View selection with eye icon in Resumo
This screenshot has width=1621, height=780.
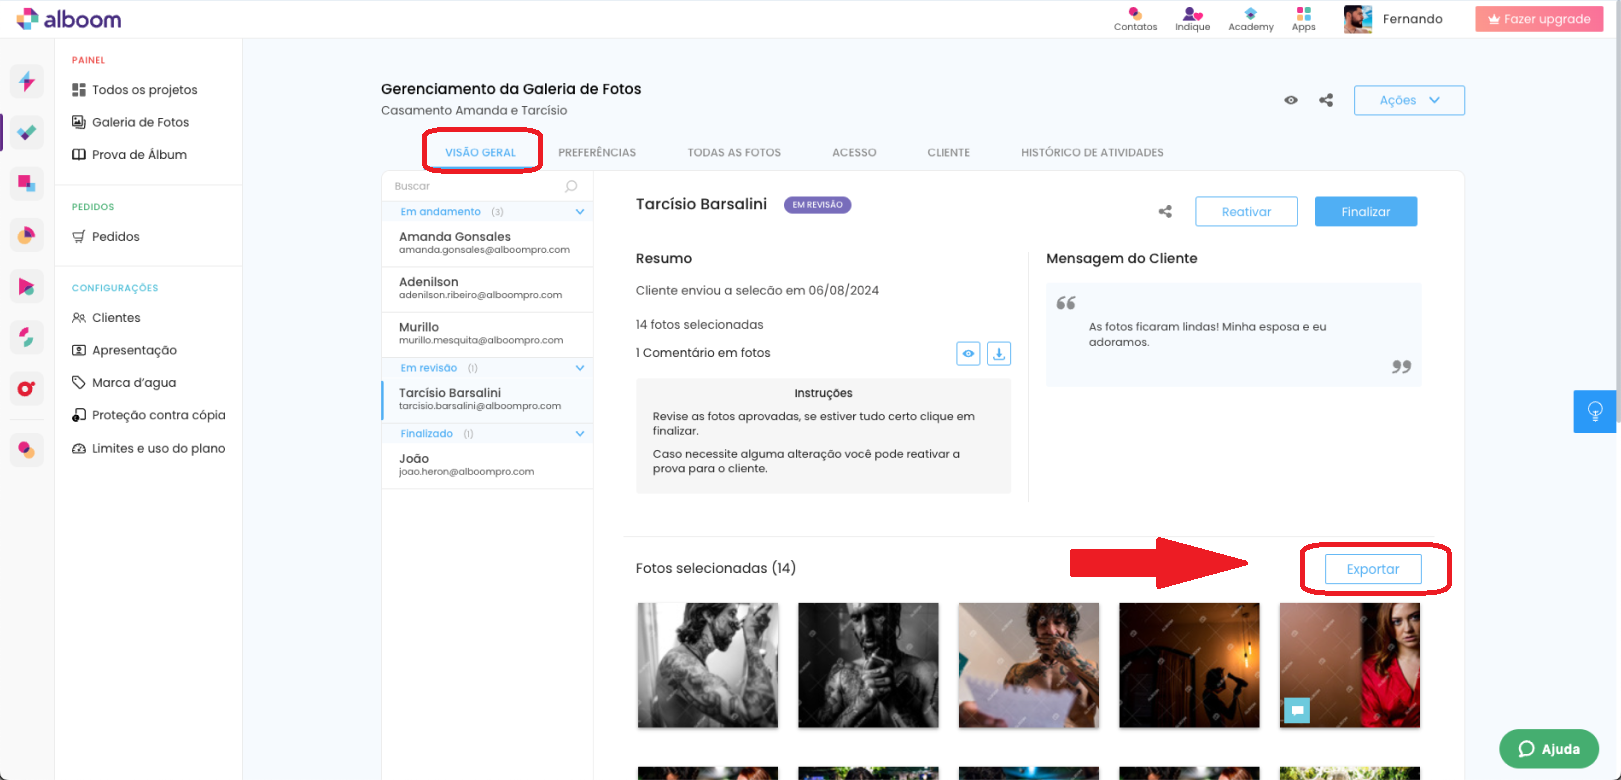click(968, 353)
